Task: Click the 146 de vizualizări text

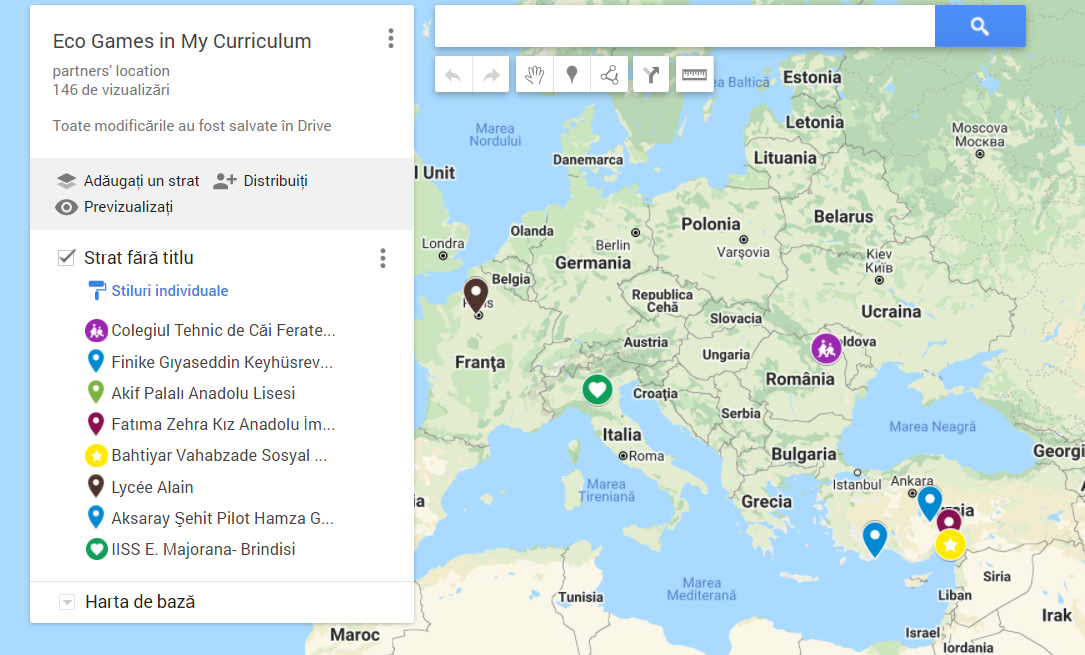Action: coord(111,90)
